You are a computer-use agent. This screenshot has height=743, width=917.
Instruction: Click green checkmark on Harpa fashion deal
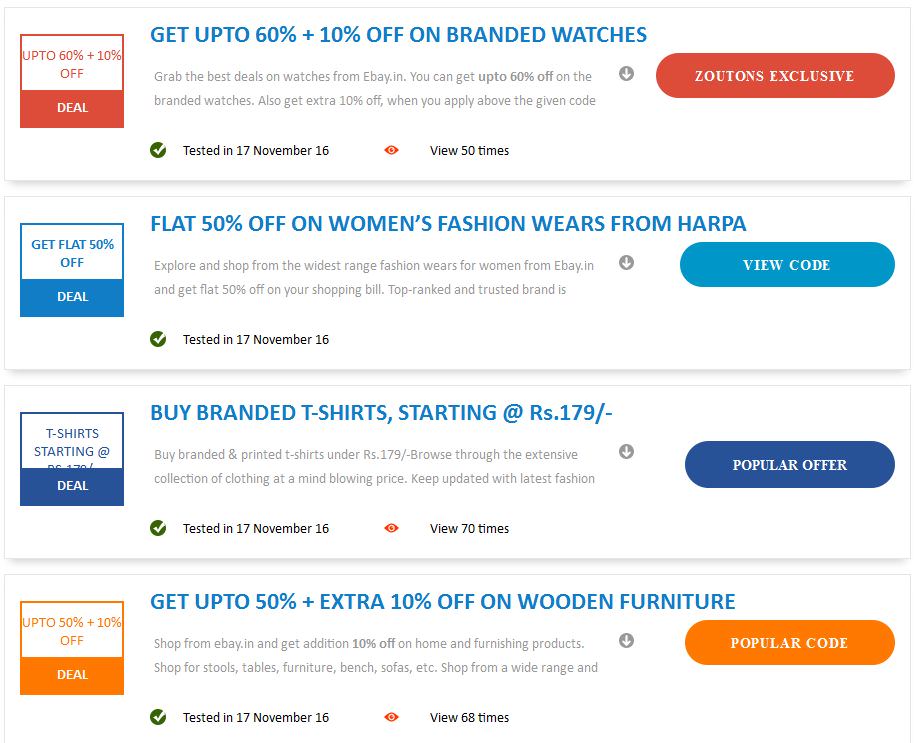pyautogui.click(x=158, y=339)
